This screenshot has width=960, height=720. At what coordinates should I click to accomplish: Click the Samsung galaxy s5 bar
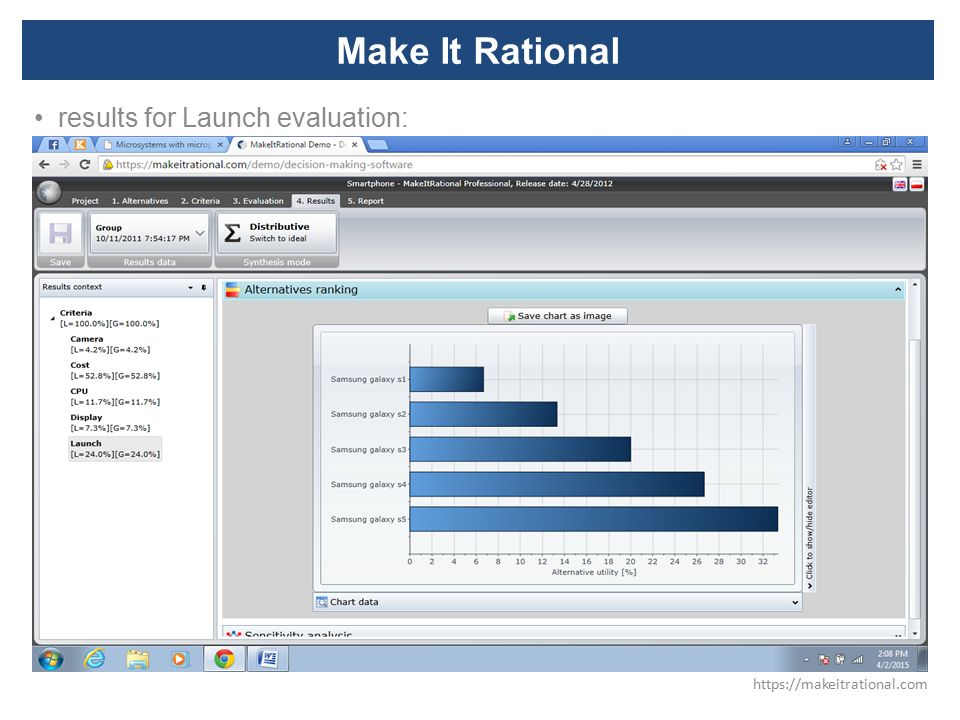point(594,519)
